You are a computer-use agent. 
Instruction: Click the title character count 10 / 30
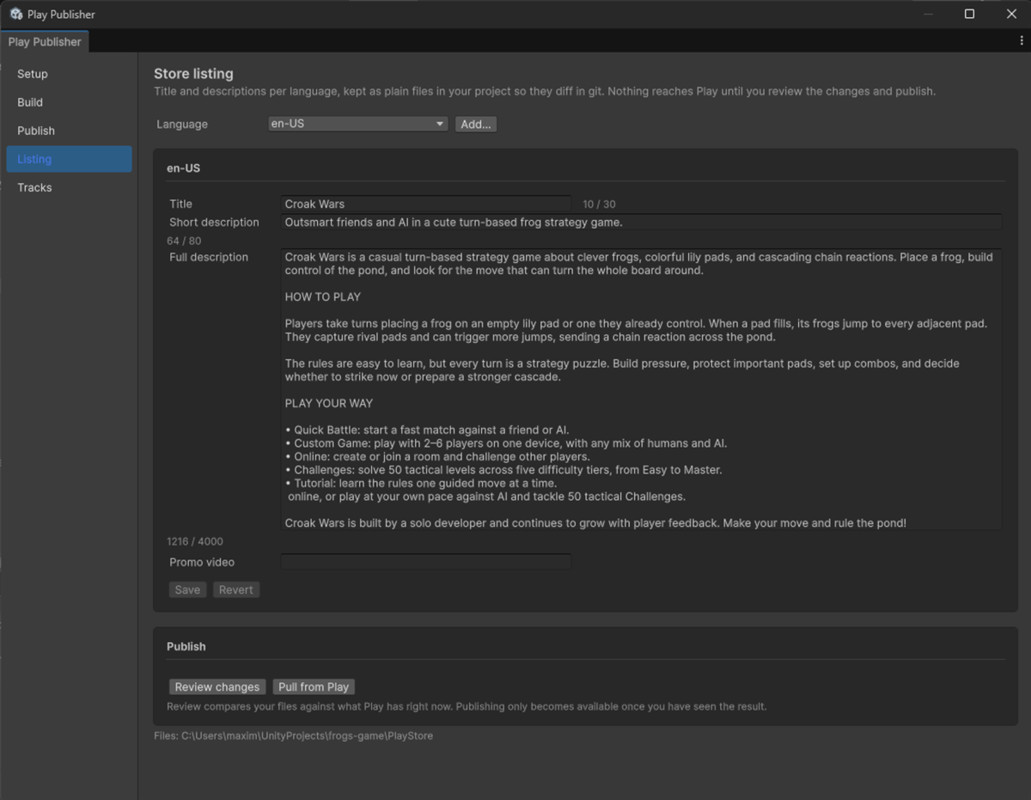(x=599, y=204)
